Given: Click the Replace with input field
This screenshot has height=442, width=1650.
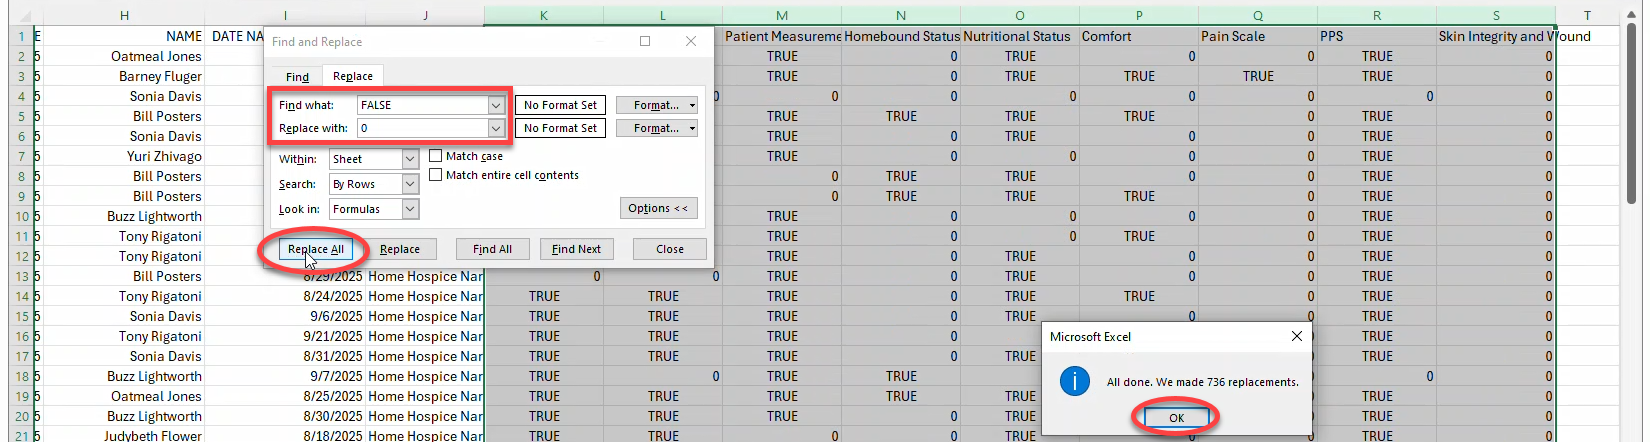Looking at the screenshot, I should [422, 128].
